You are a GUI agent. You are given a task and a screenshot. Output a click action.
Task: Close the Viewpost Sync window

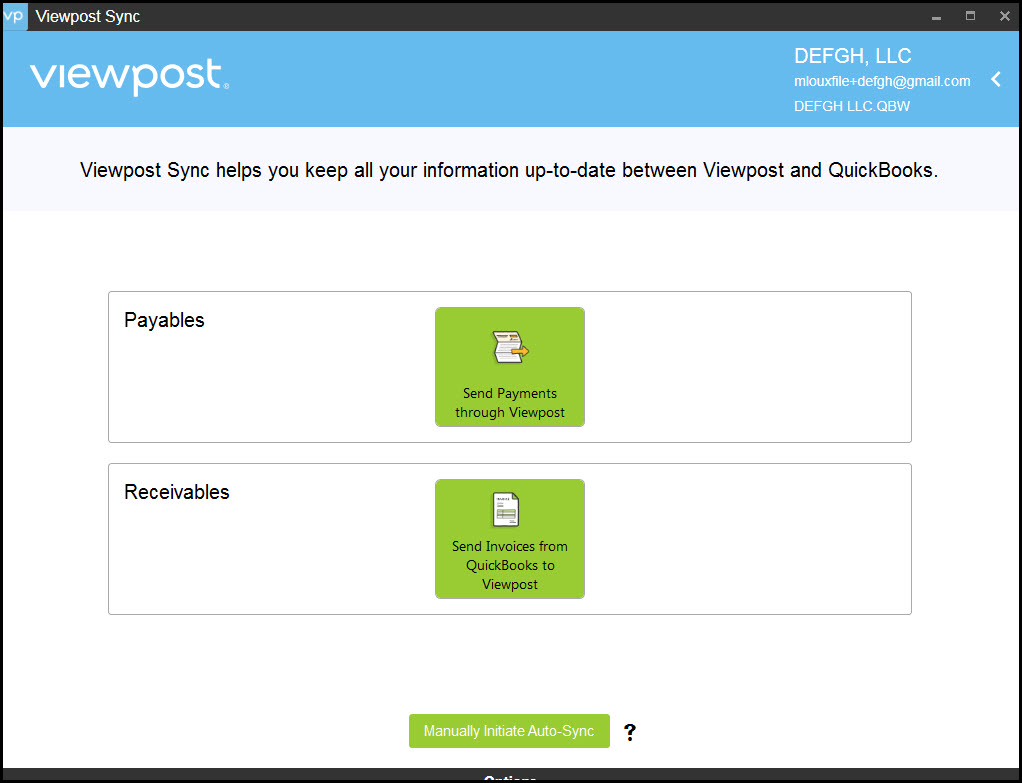coord(1004,16)
